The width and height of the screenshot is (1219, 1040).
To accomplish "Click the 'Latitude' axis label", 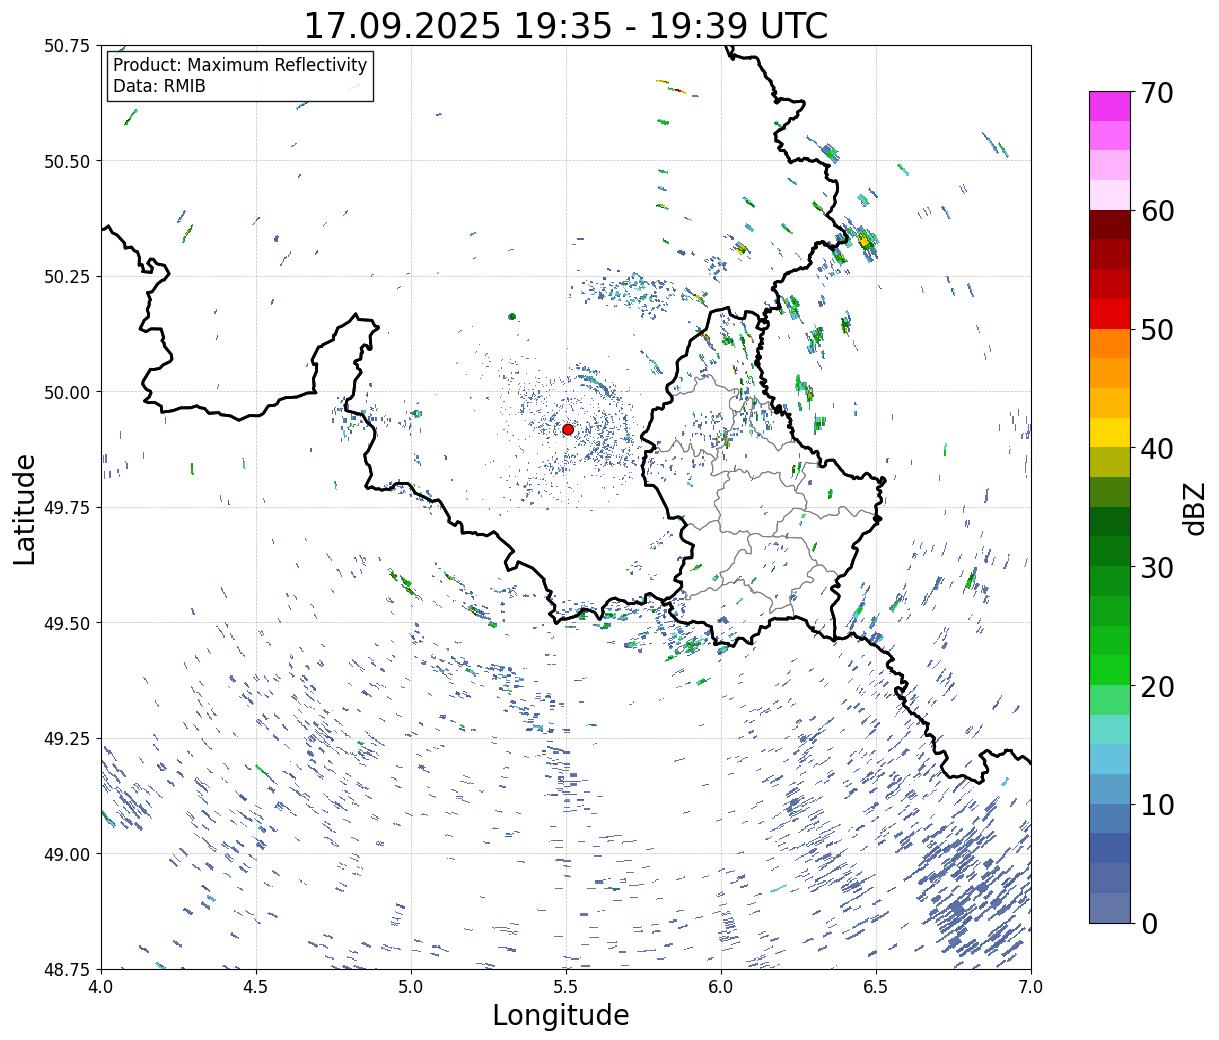I will 25,508.
